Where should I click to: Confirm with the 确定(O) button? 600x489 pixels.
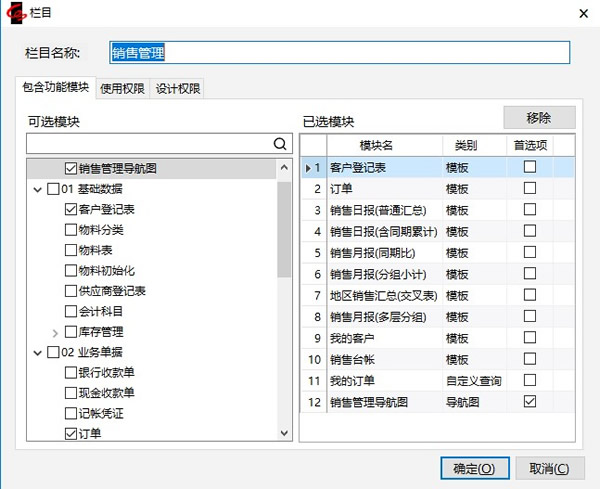click(473, 467)
